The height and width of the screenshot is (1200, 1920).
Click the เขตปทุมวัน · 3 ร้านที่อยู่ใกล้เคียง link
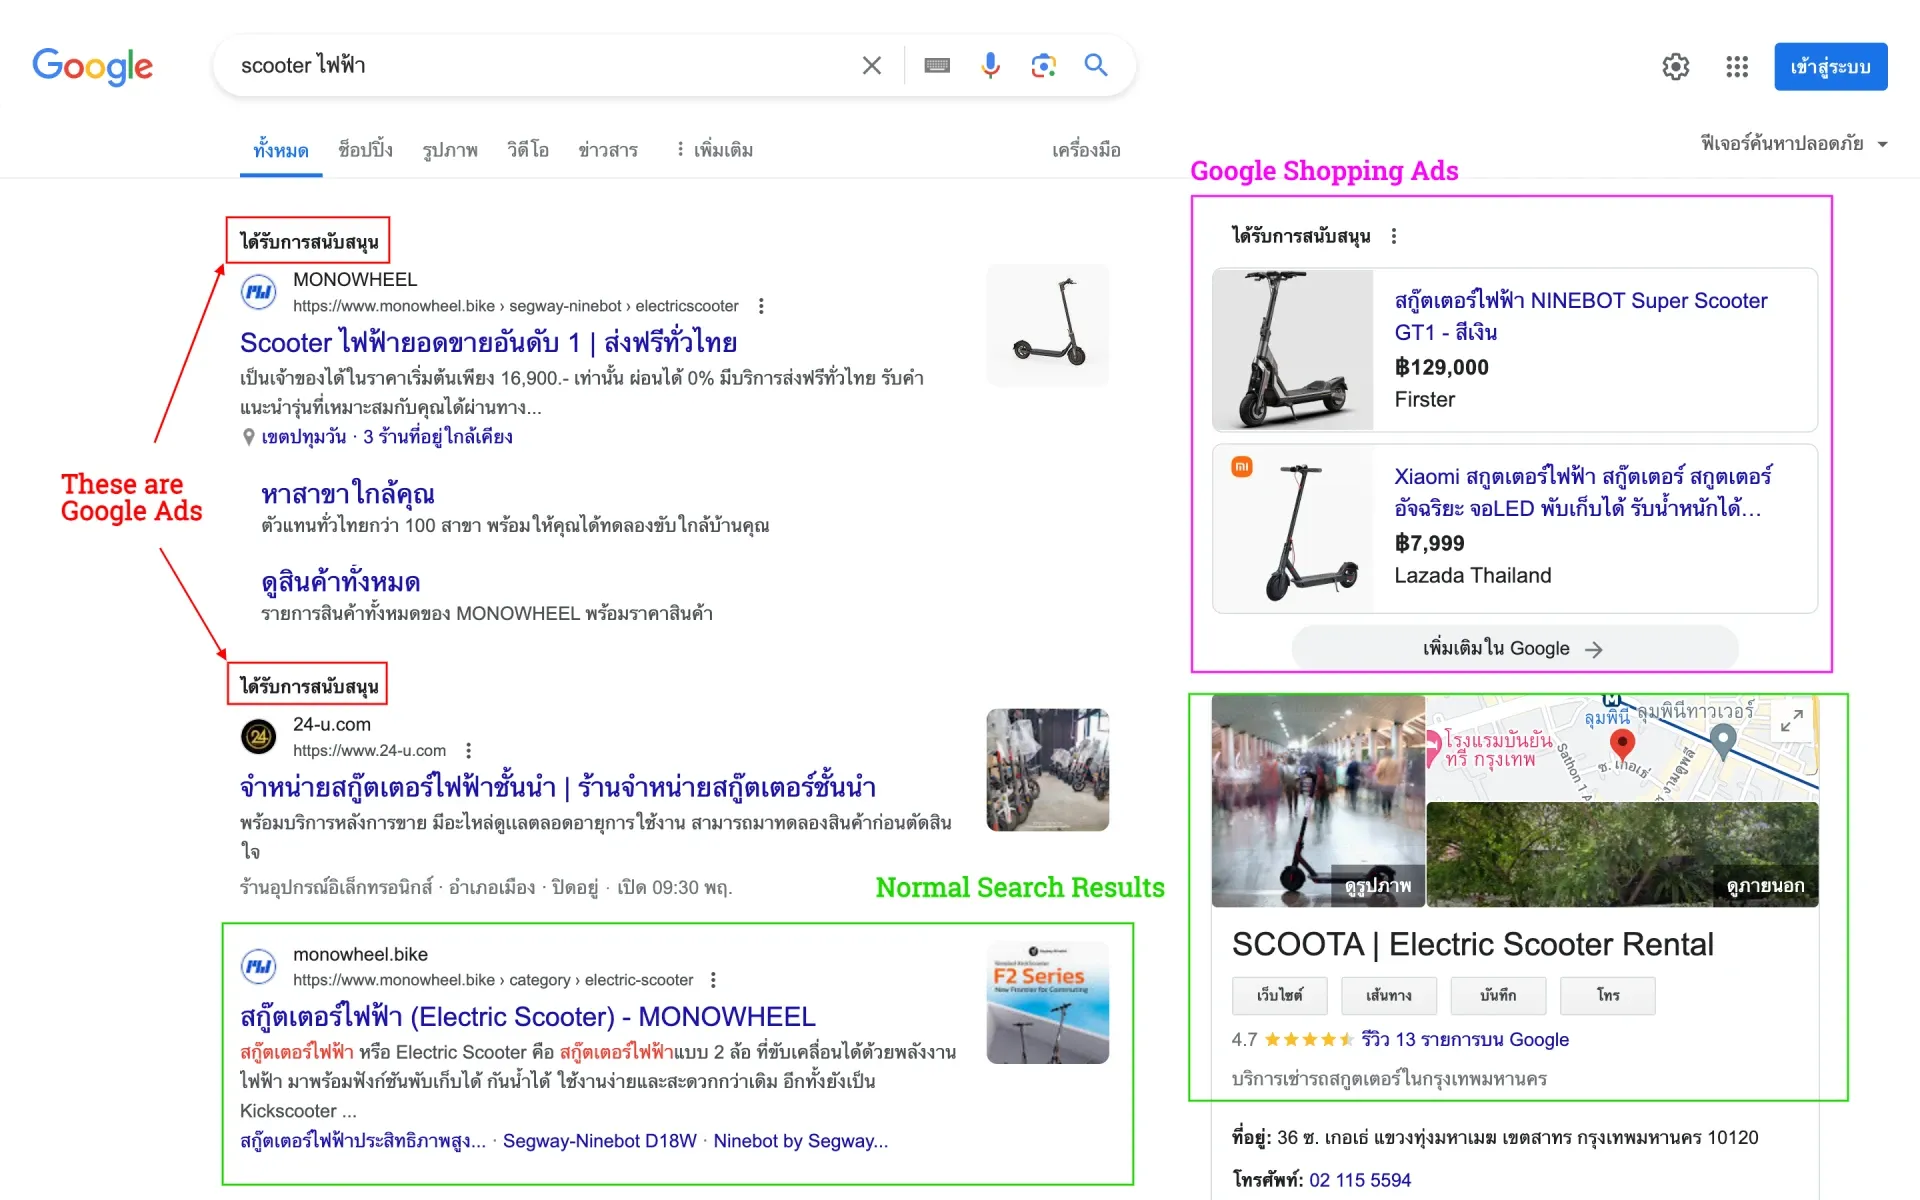387,437
